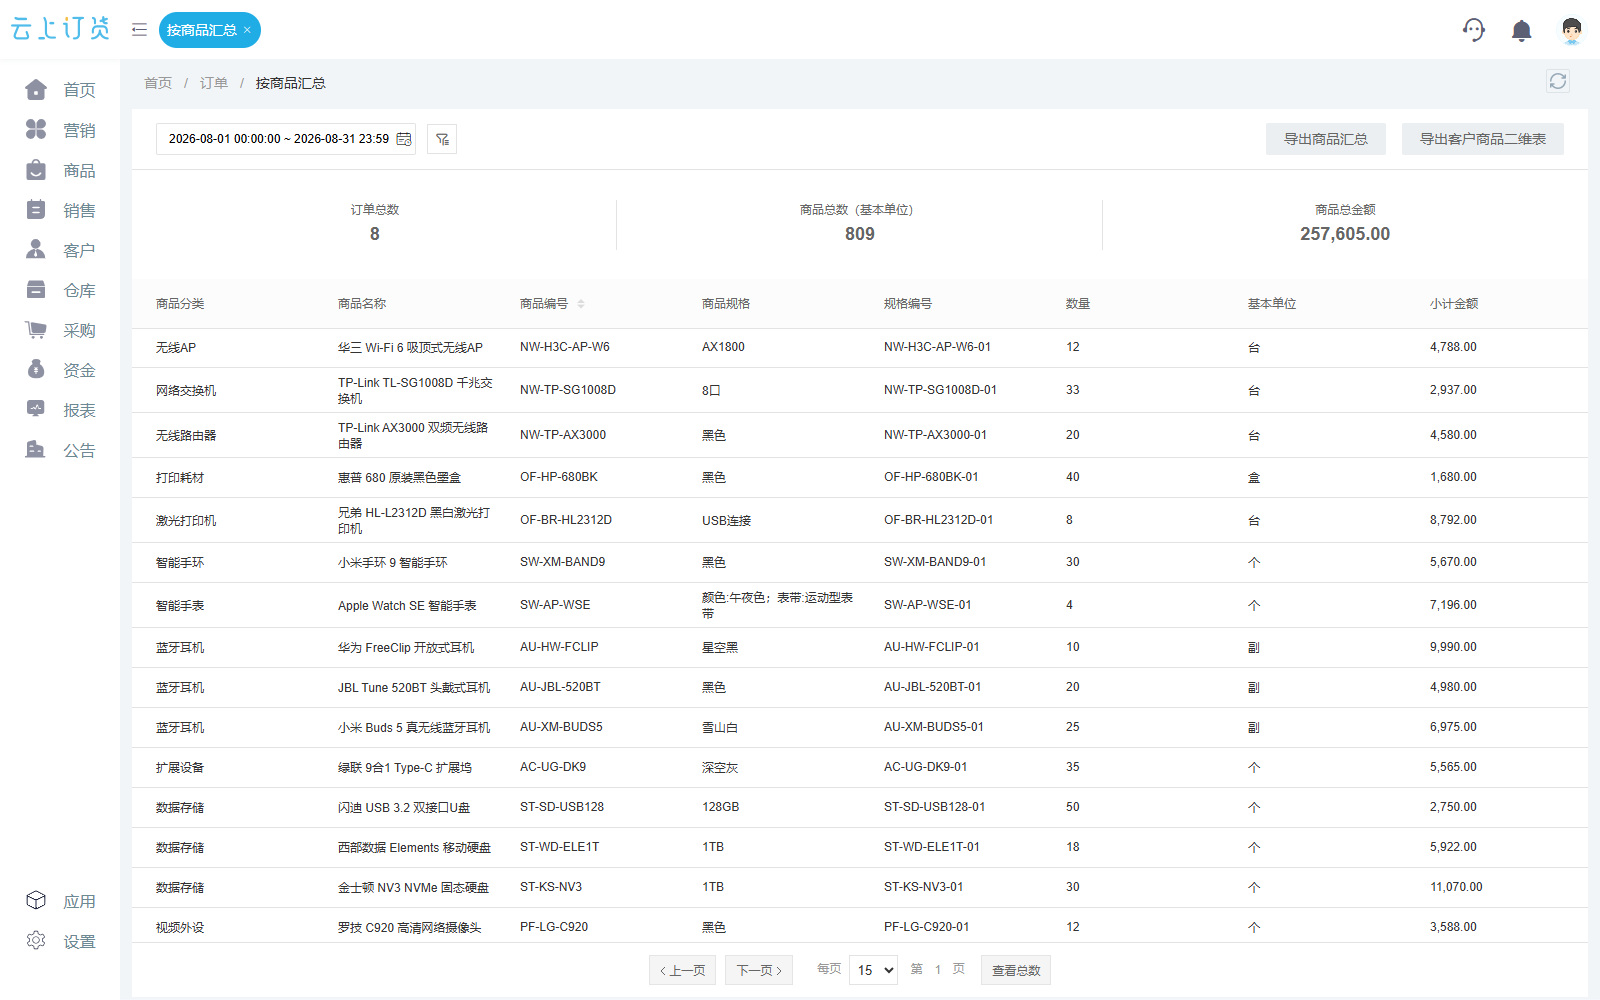Click the 华为 FreeClip 开放式耳机 product name
This screenshot has width=1600, height=1000.
pyautogui.click(x=406, y=648)
